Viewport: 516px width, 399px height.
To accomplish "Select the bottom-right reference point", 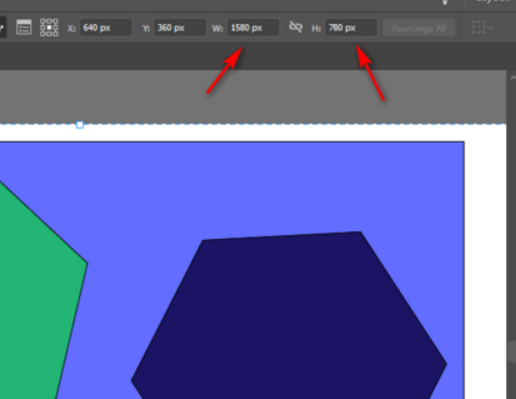I will (55, 34).
